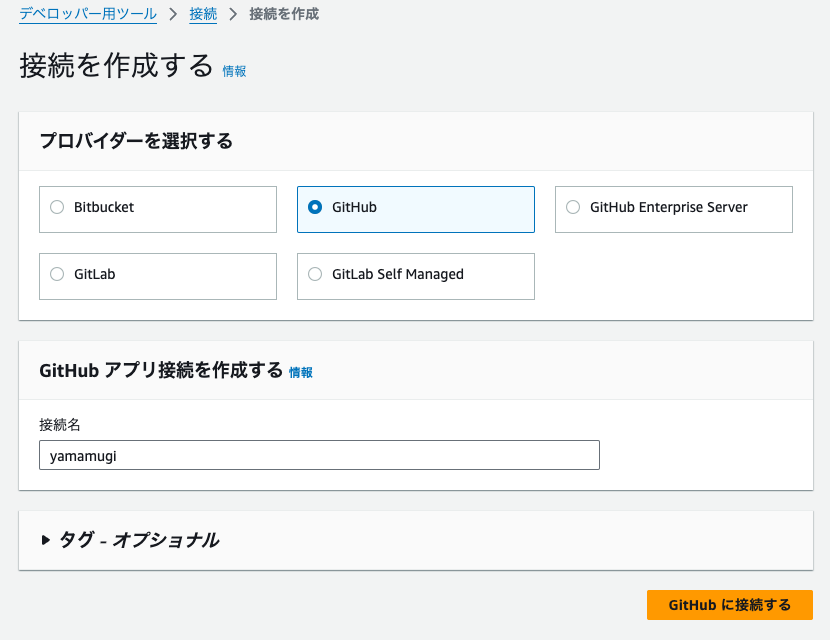The height and width of the screenshot is (640, 830).
Task: Select the Bitbucket radio button
Action: pyautogui.click(x=57, y=207)
